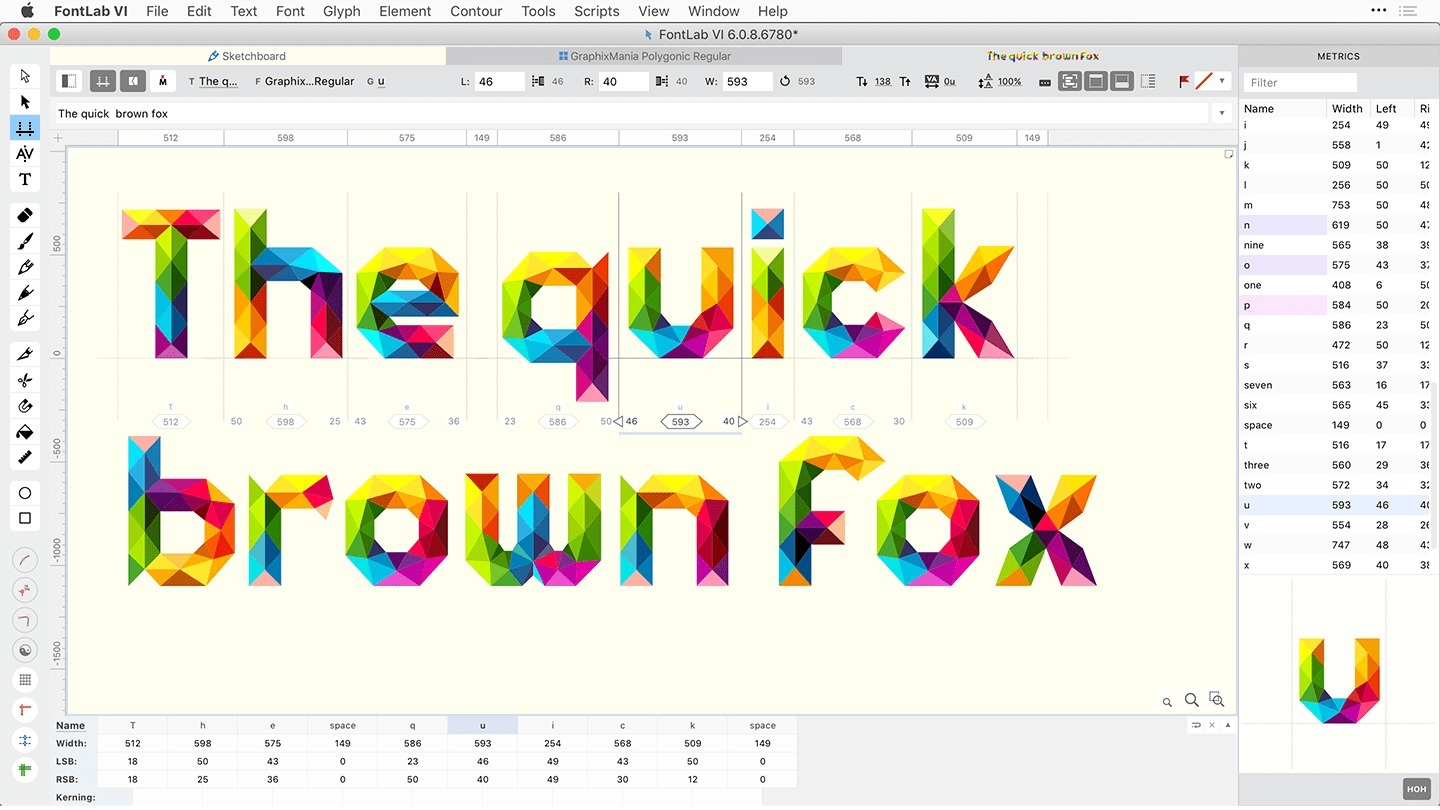Activate the Rectangle shape tool
This screenshot has width=1440, height=810.
point(25,518)
